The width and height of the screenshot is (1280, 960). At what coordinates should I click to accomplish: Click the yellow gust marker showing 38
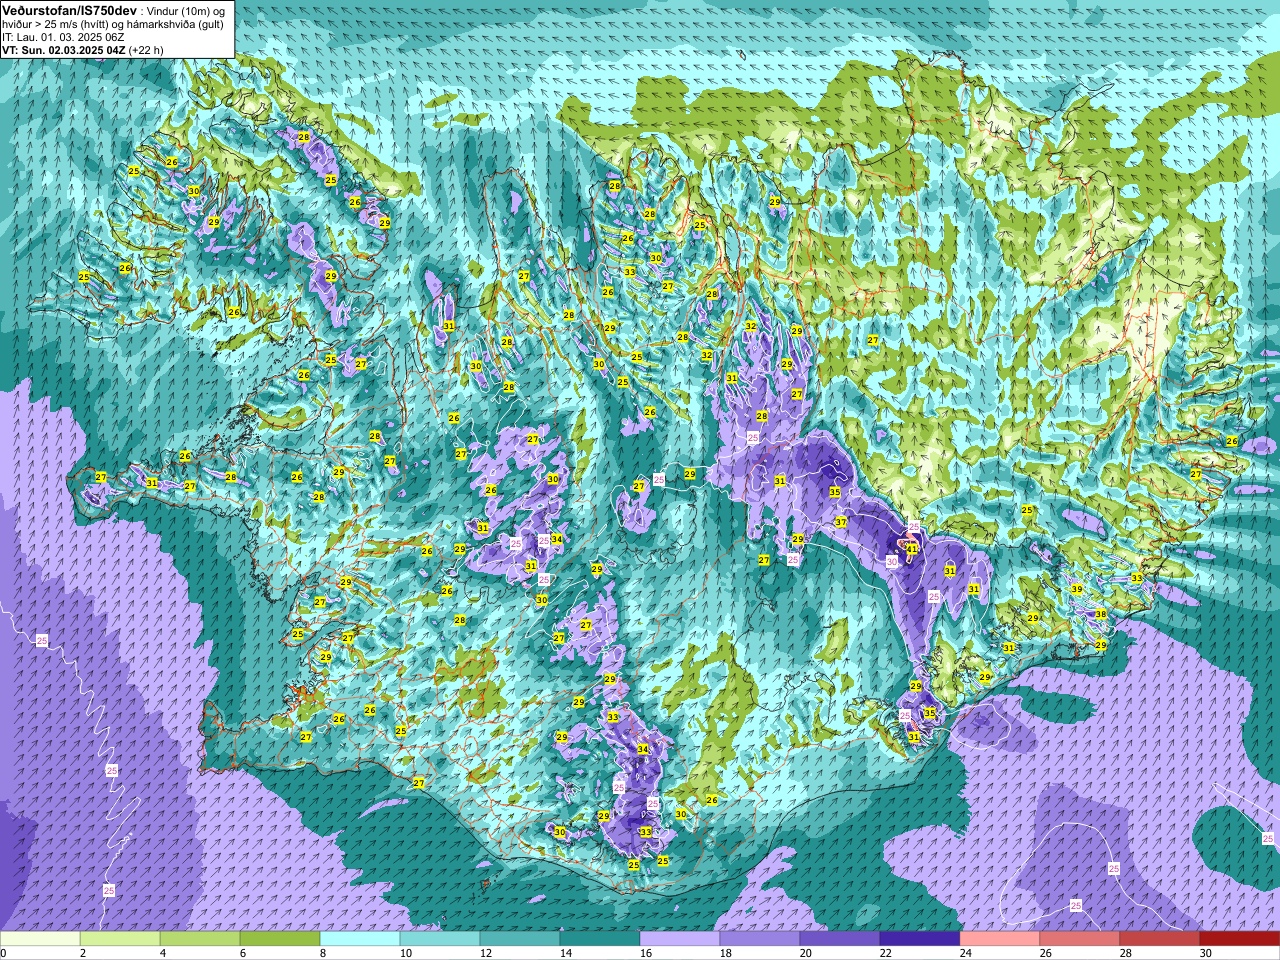tap(1101, 614)
